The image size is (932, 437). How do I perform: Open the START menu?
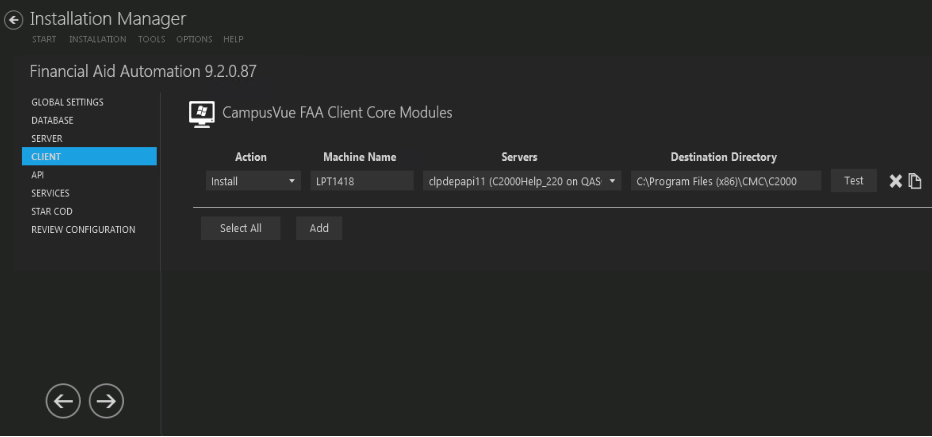pyautogui.click(x=44, y=39)
